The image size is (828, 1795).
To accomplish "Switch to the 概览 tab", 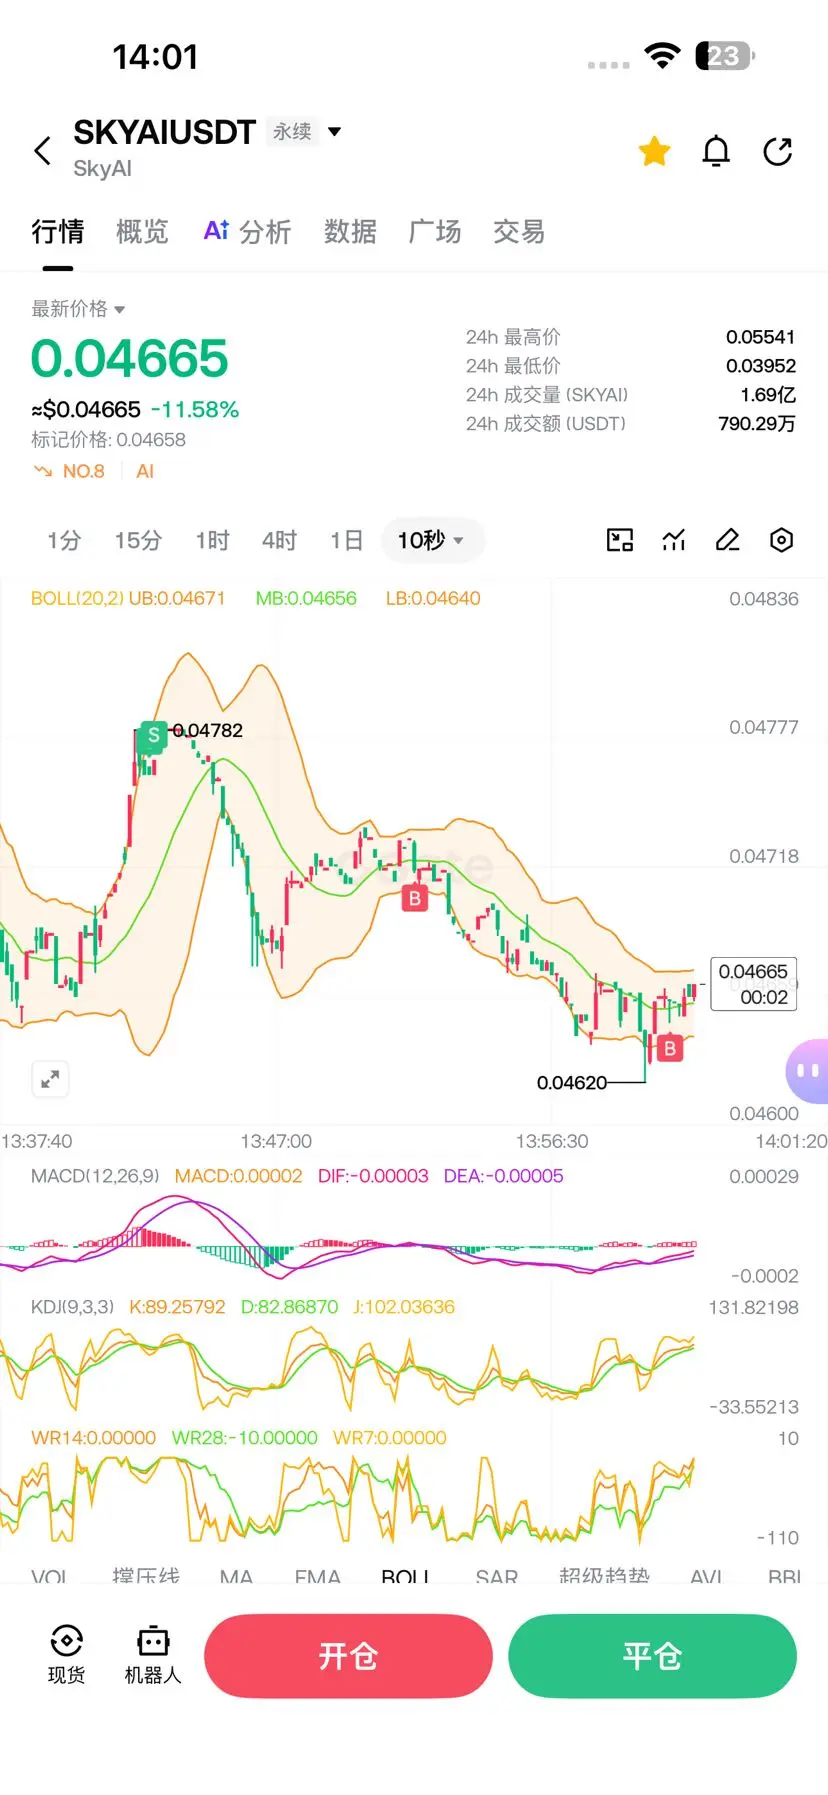I will tap(142, 232).
